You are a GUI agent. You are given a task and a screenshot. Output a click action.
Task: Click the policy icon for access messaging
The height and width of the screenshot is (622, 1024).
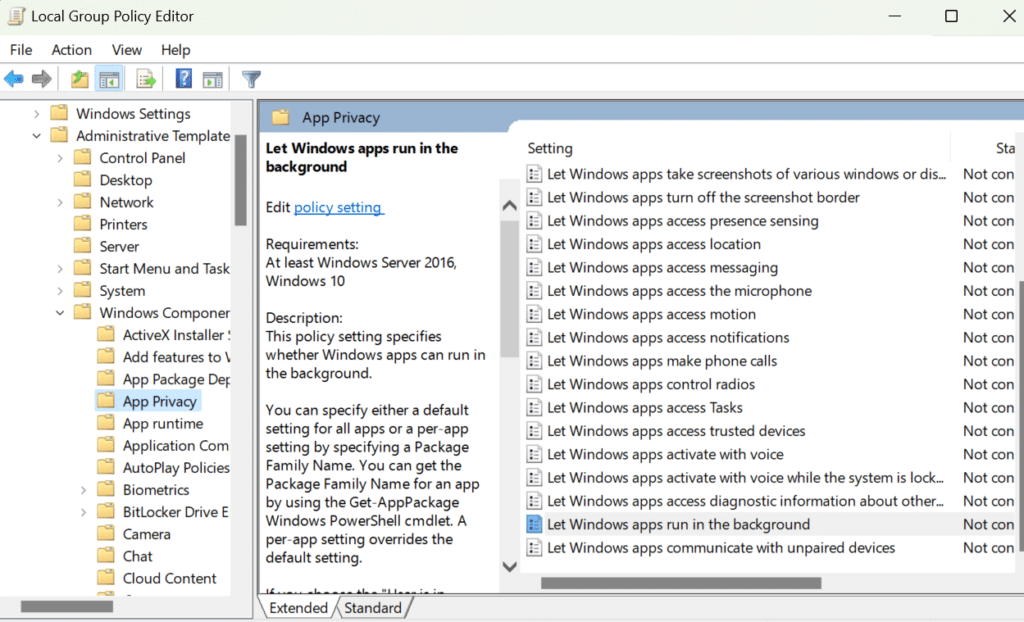pyautogui.click(x=534, y=268)
